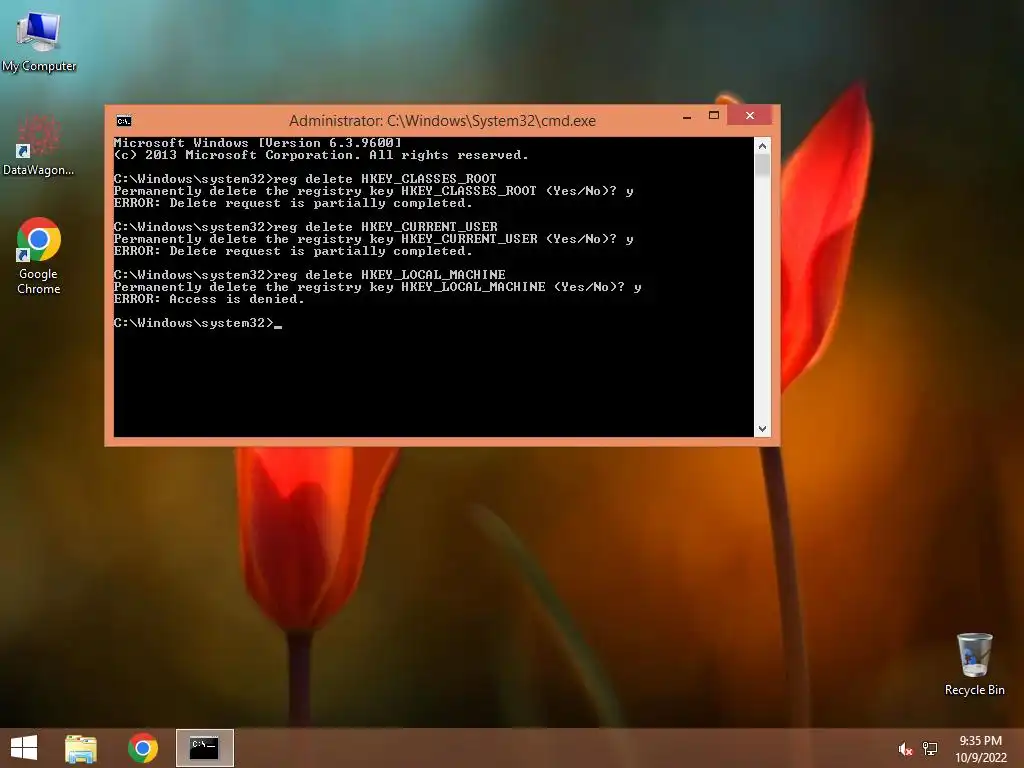Viewport: 1024px width, 768px height.
Task: Click the HKEY_LOCAL_MACHINE confirmation prompt line
Action: [x=377, y=287]
